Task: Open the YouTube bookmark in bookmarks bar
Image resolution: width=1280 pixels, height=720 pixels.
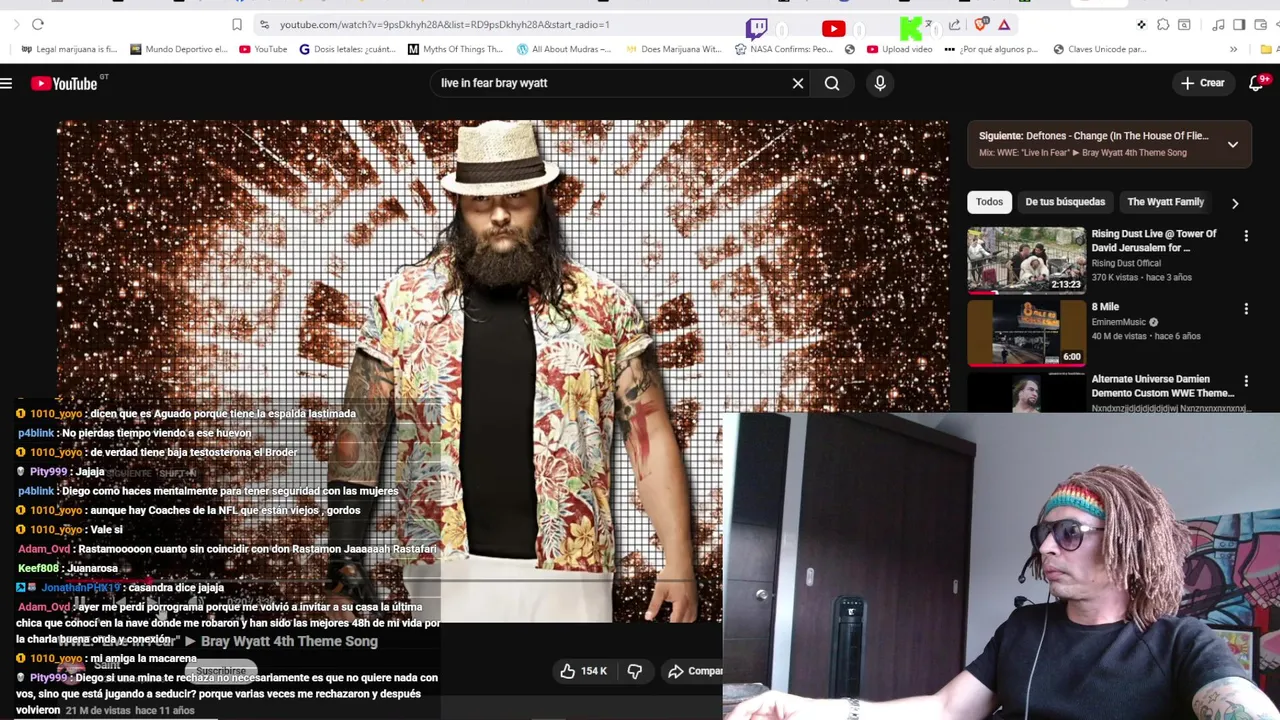Action: [263, 49]
